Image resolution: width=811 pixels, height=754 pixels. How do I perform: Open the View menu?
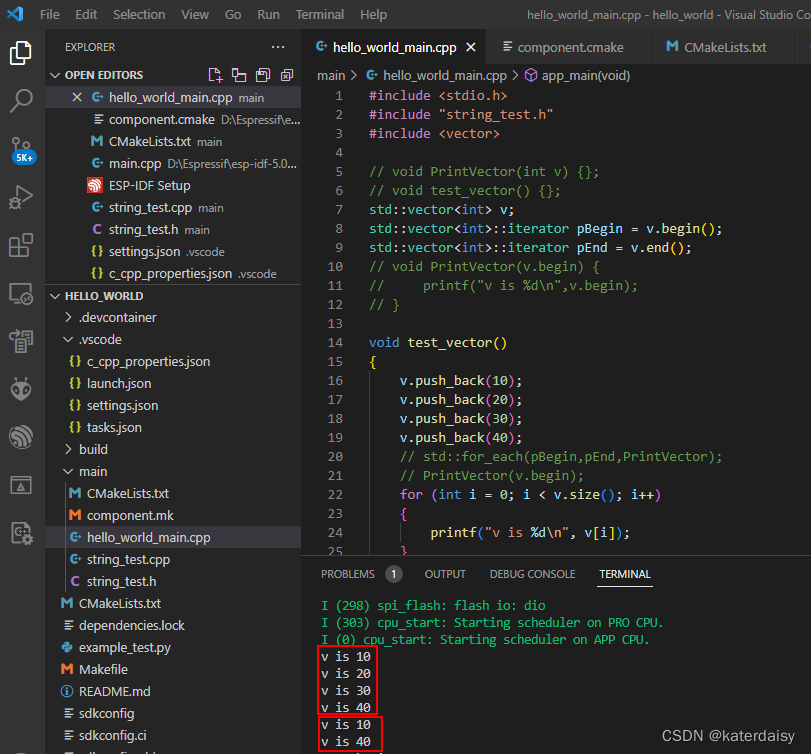point(195,14)
